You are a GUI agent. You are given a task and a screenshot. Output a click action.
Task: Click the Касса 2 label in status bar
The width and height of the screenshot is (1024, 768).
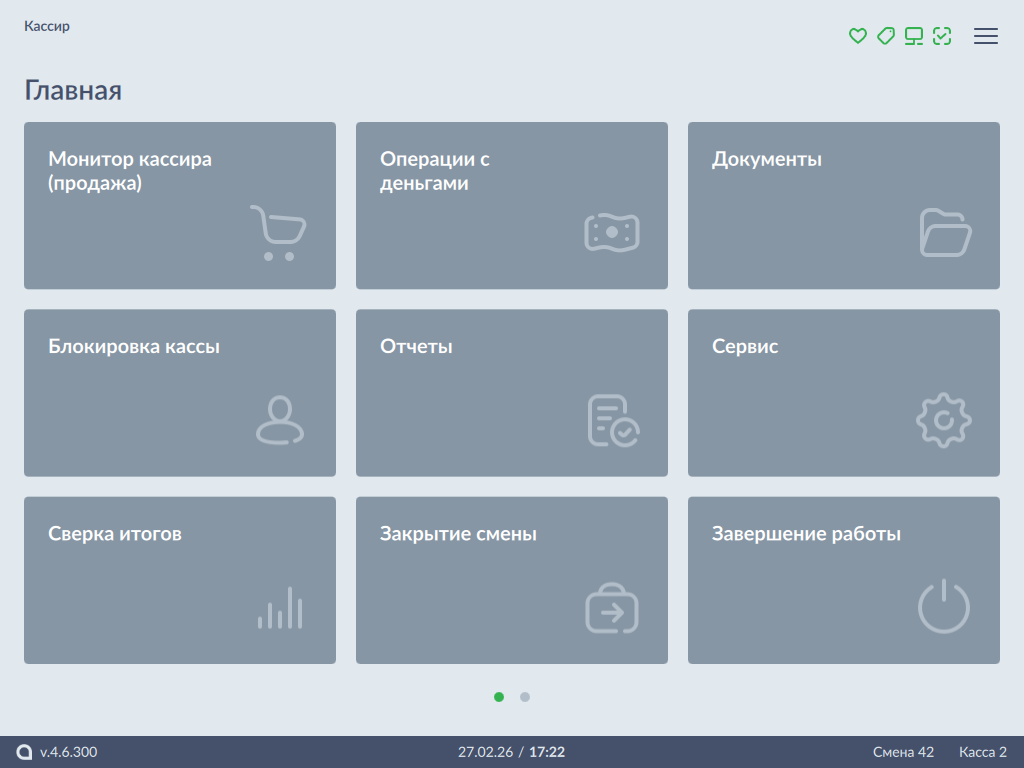(982, 752)
